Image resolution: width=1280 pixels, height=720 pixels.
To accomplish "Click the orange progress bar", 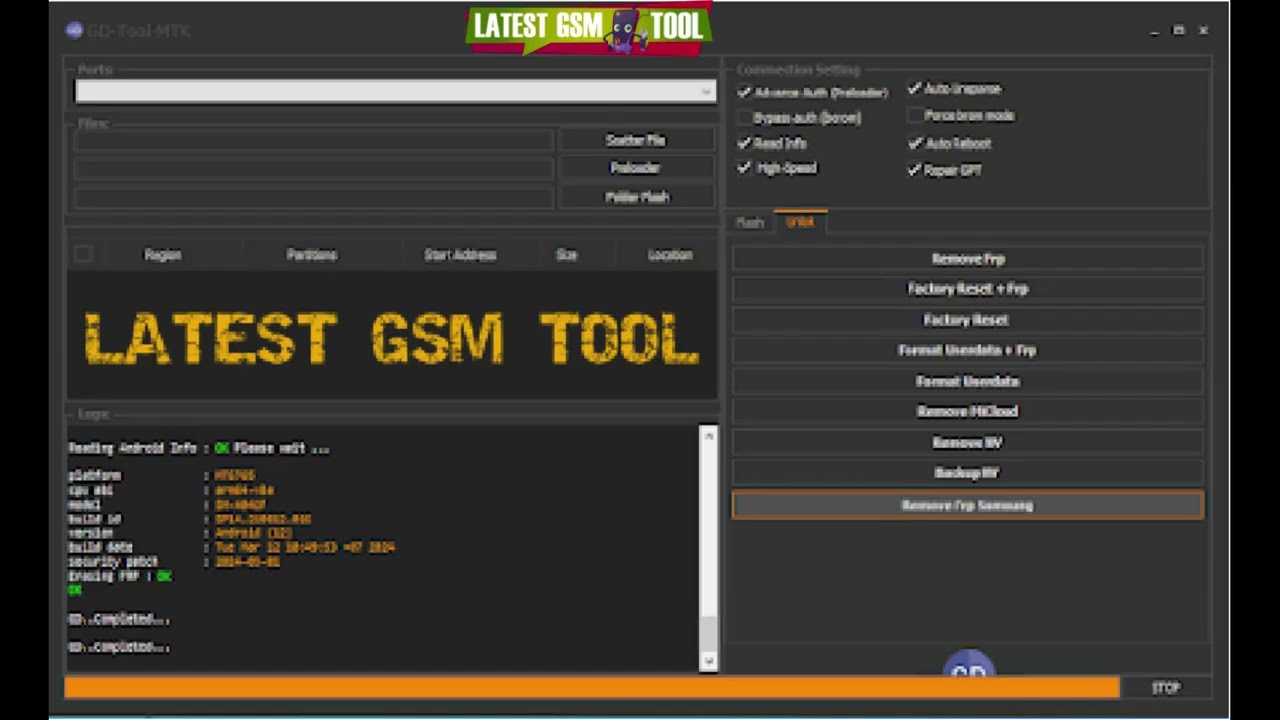I will [x=592, y=687].
